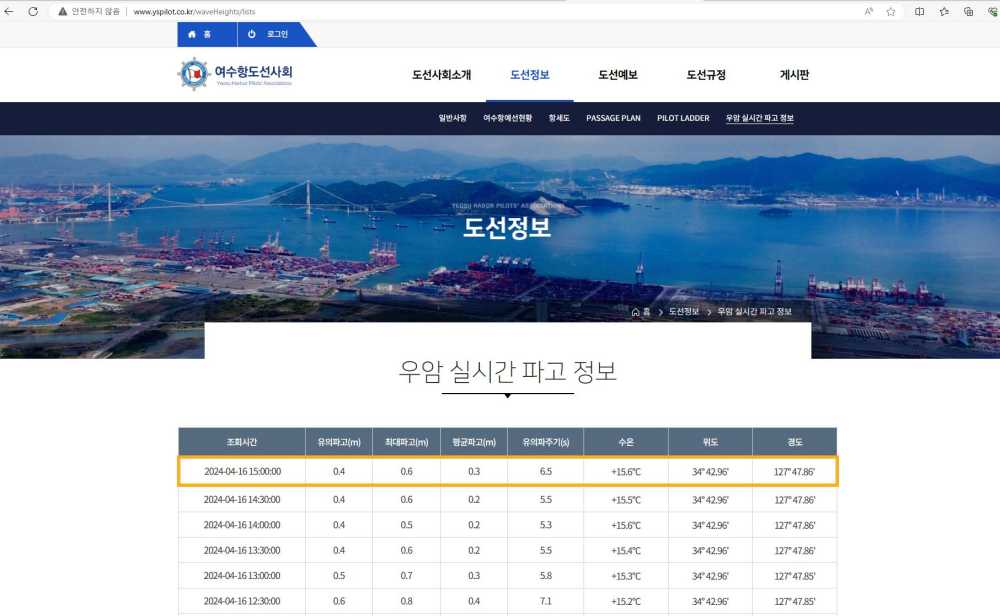This screenshot has width=1000, height=616.
Task: Reload the page with the refresh icon
Action: (33, 9)
